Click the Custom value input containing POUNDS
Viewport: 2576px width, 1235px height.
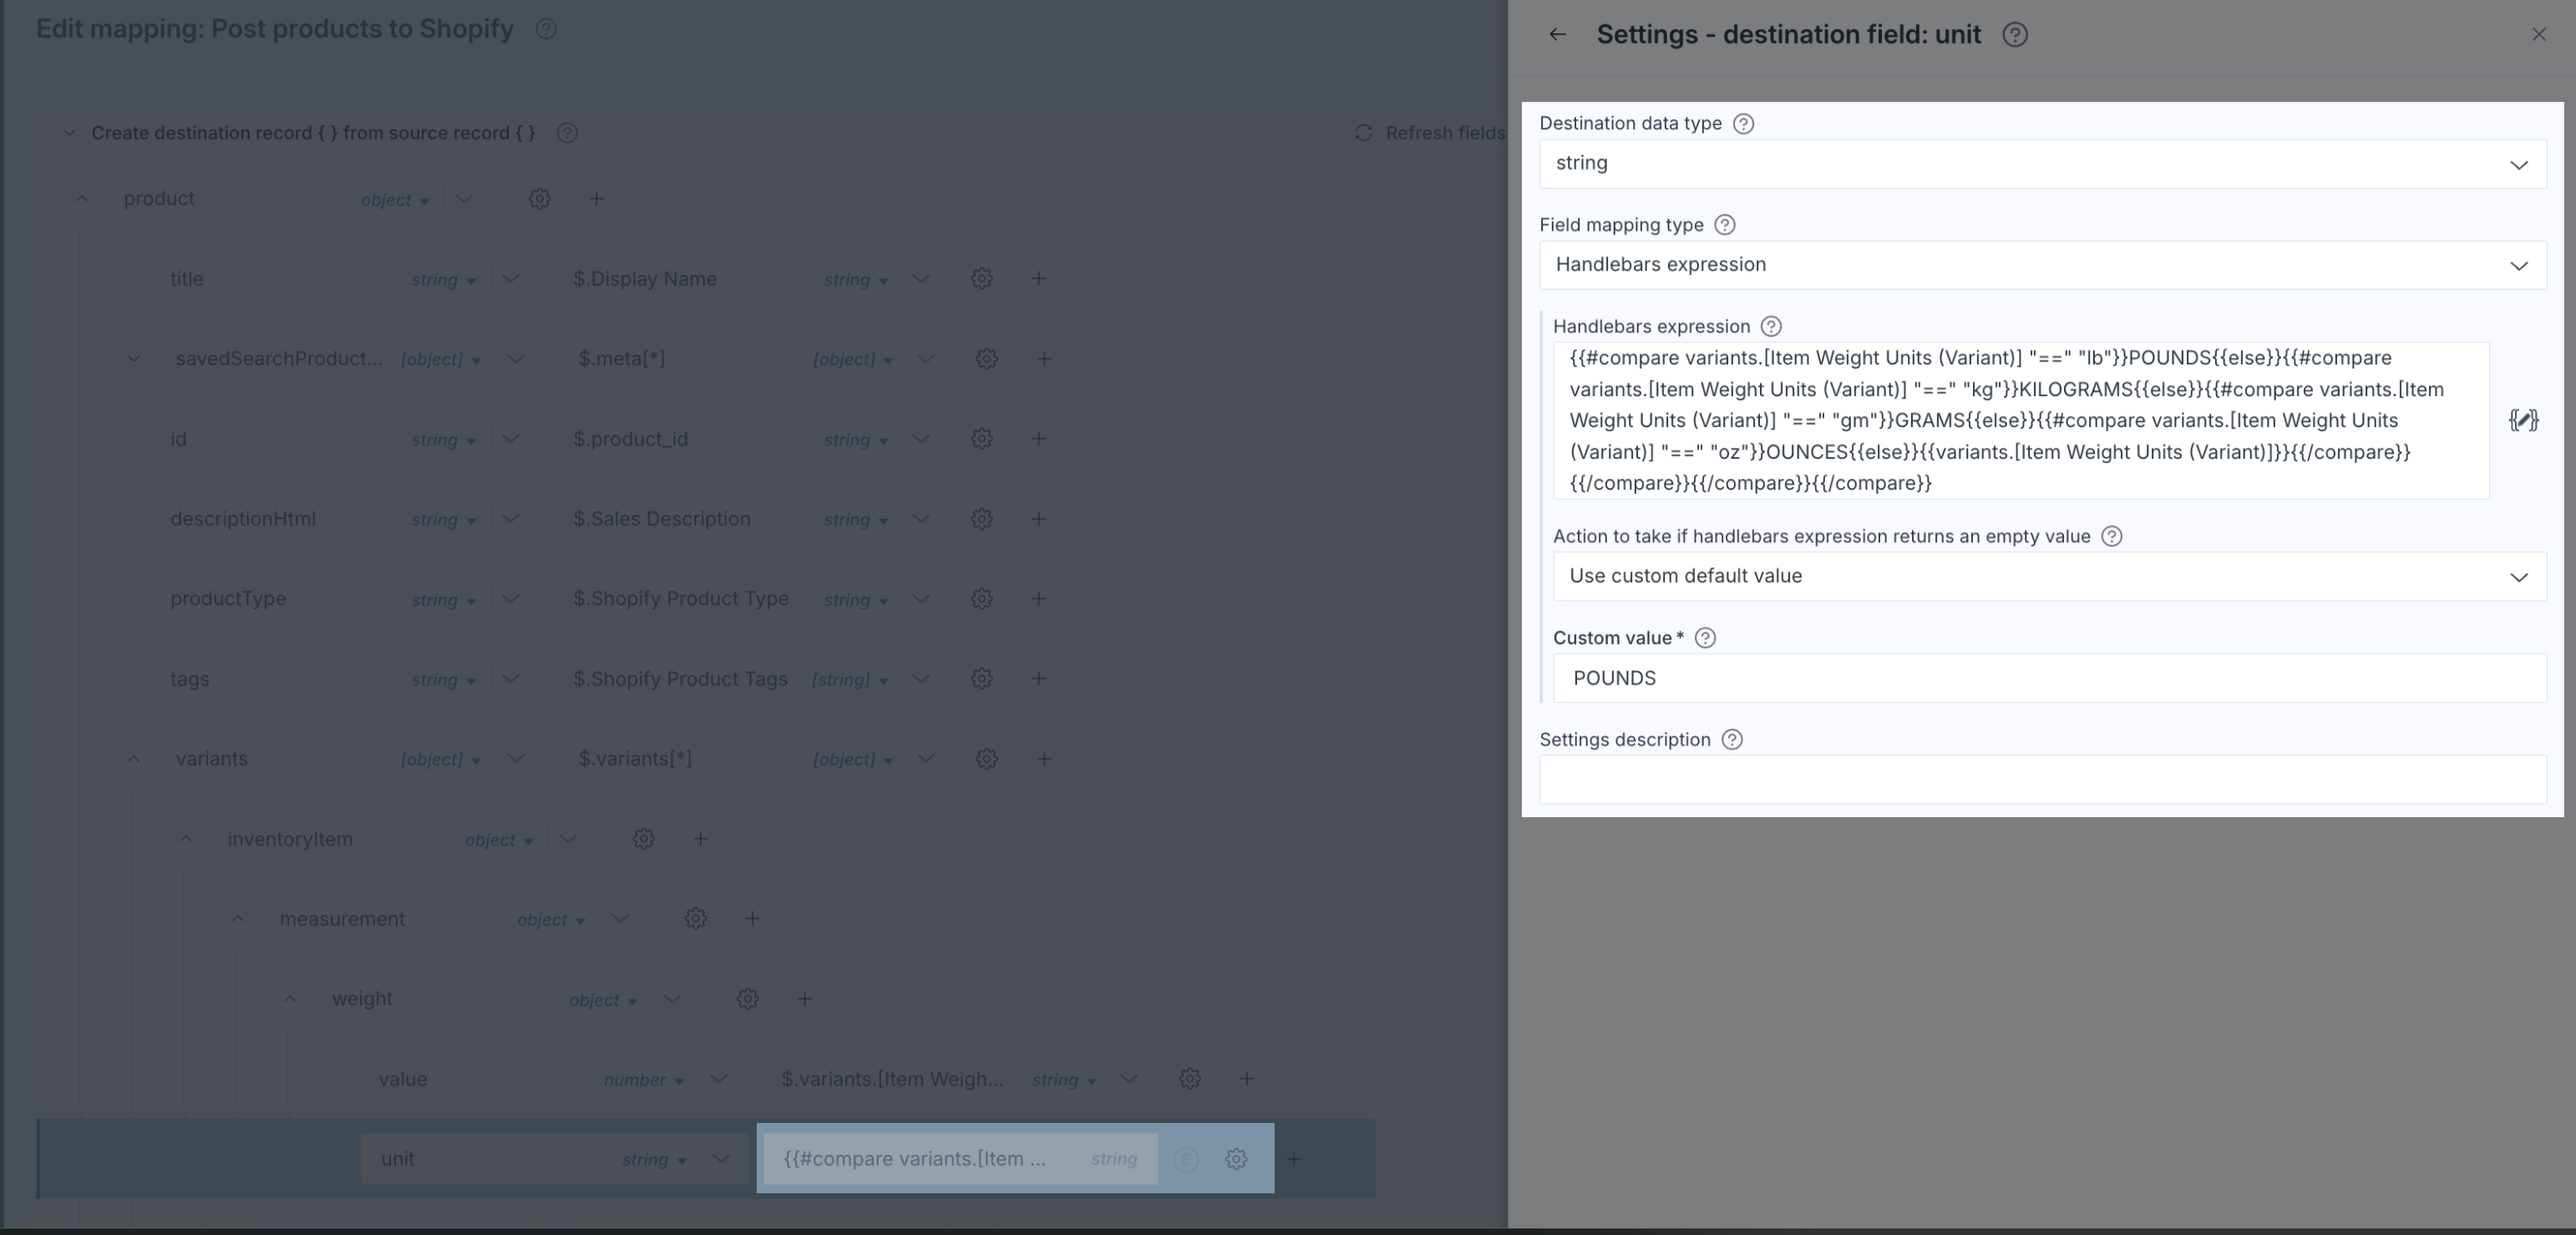pos(2050,678)
